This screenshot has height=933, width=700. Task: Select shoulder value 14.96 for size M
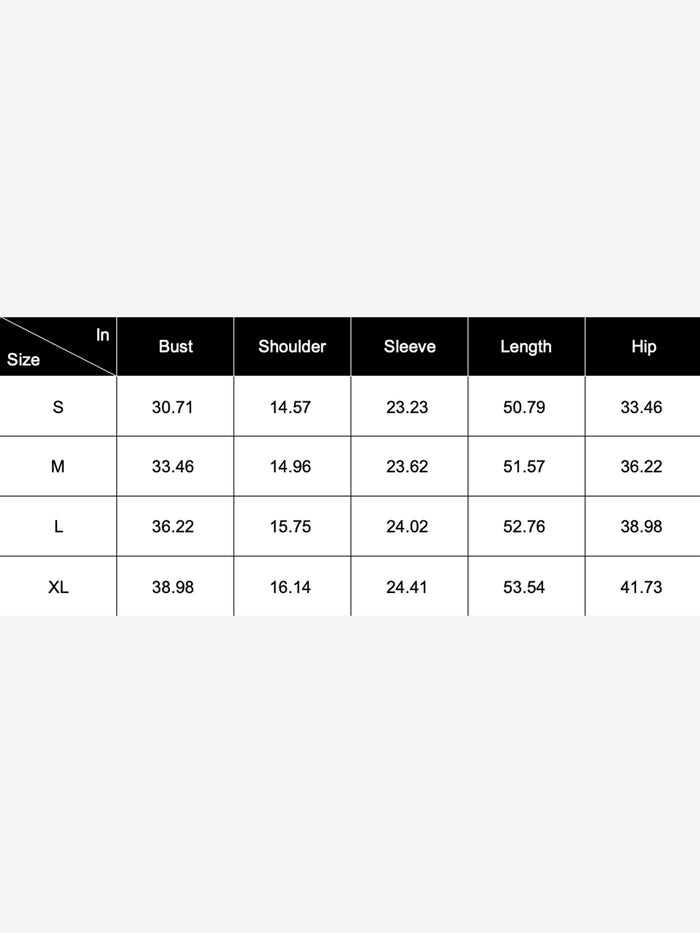click(x=290, y=467)
